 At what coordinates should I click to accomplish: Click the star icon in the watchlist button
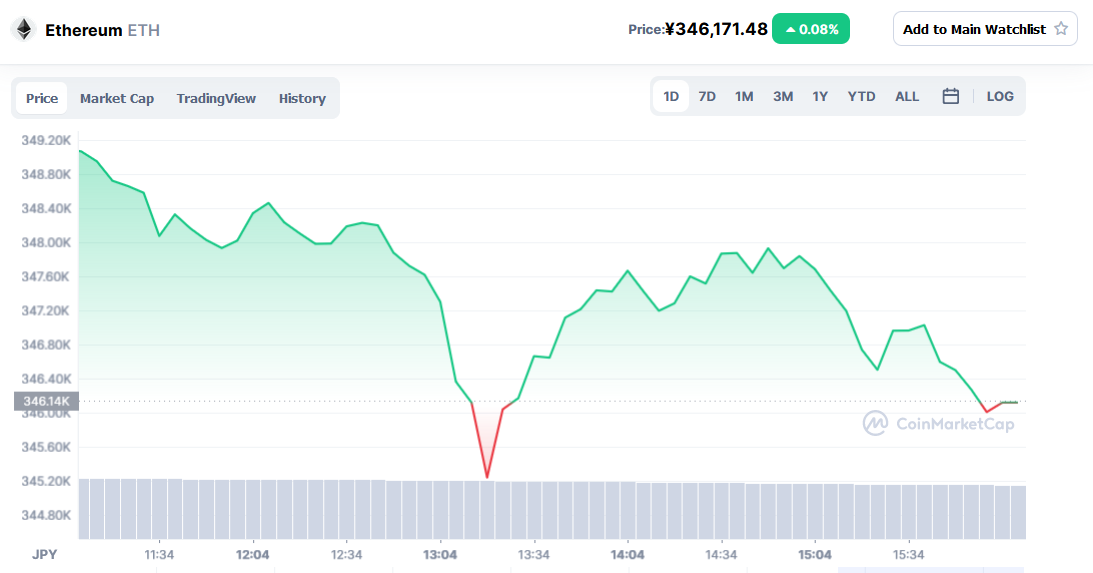1061,29
